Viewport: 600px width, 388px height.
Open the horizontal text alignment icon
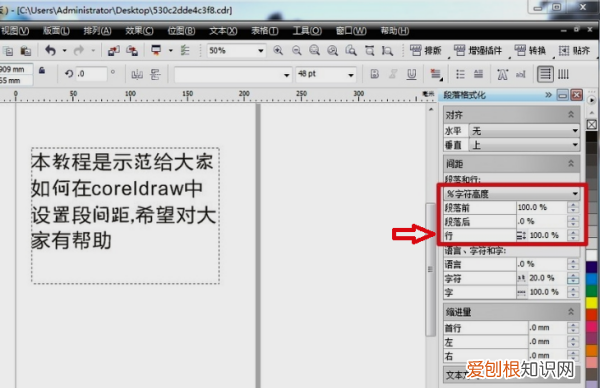(435, 74)
